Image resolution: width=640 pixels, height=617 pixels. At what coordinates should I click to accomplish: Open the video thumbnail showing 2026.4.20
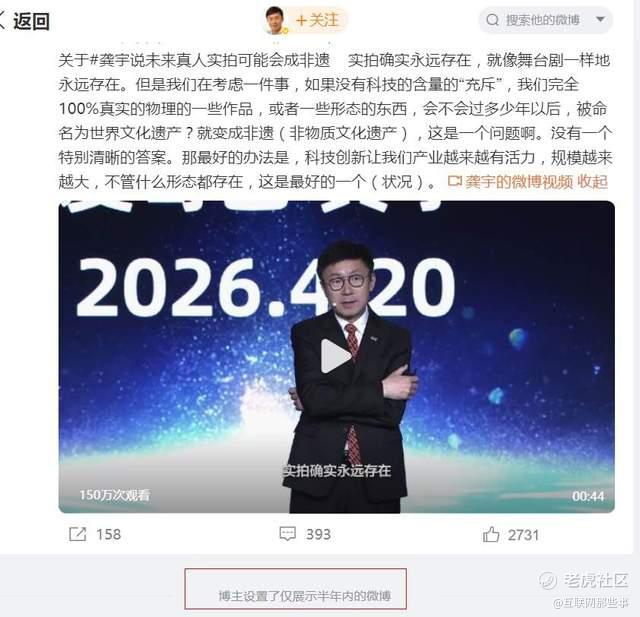point(337,357)
